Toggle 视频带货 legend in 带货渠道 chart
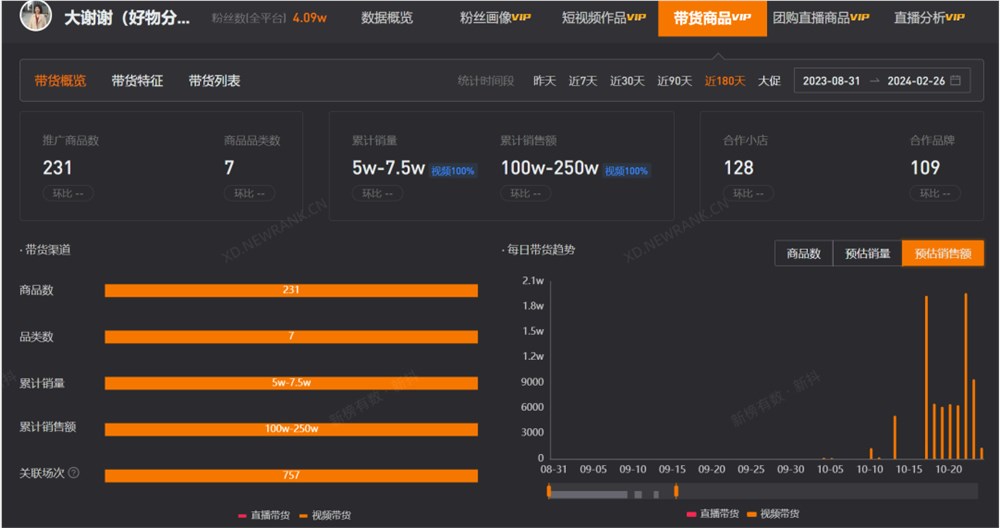This screenshot has width=1000, height=528. point(325,515)
